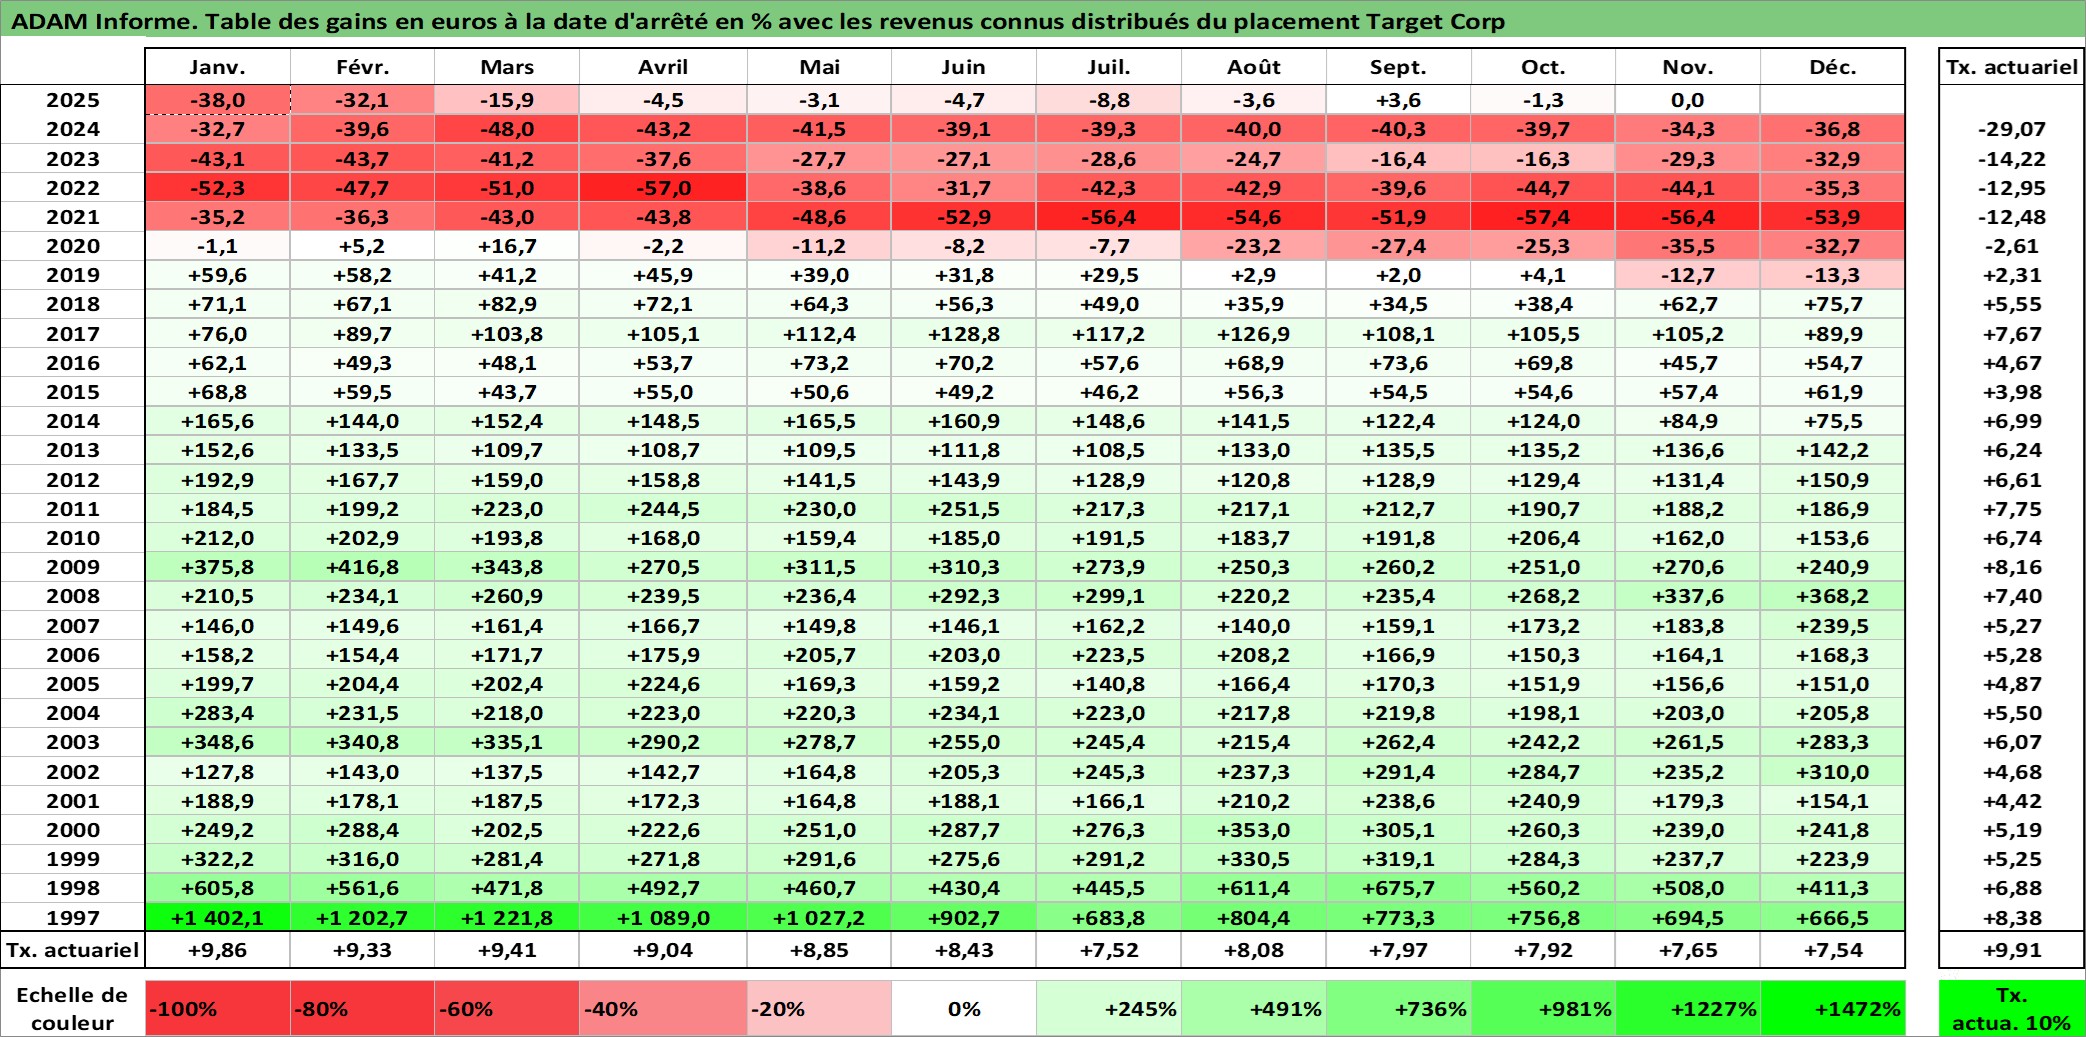This screenshot has width=2086, height=1037.
Task: Click the +3,6 cell for September 2025
Action: click(x=1398, y=100)
